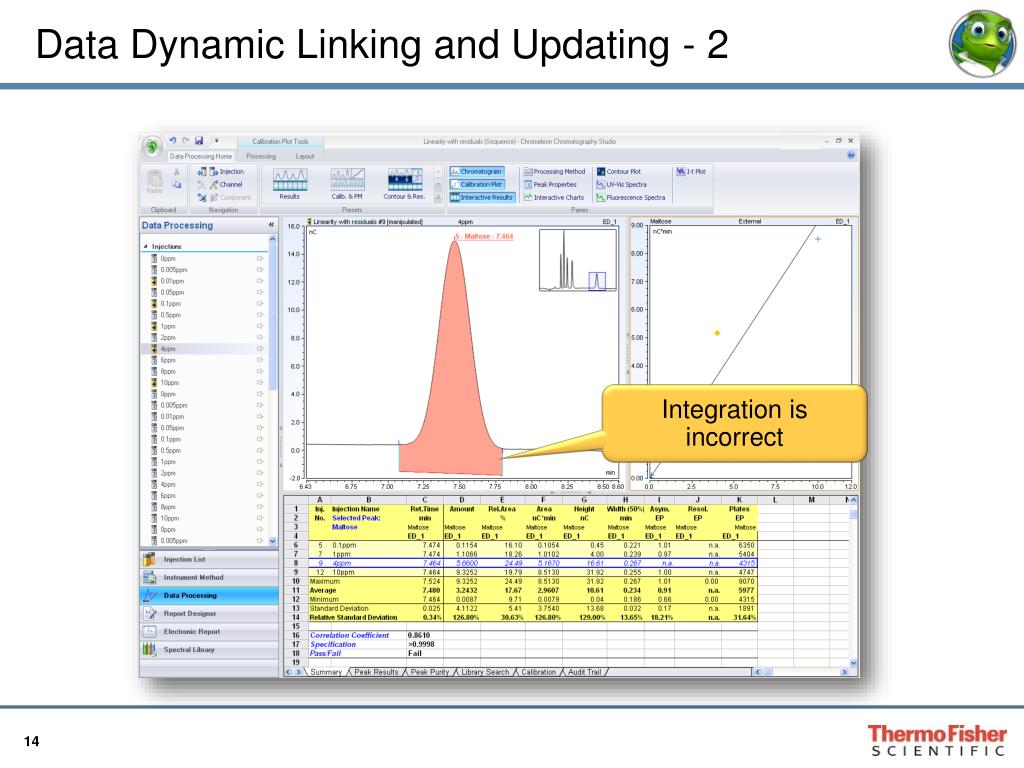The width and height of the screenshot is (1024, 768).
Task: Open Spectral Library in navigation pane
Action: point(209,650)
